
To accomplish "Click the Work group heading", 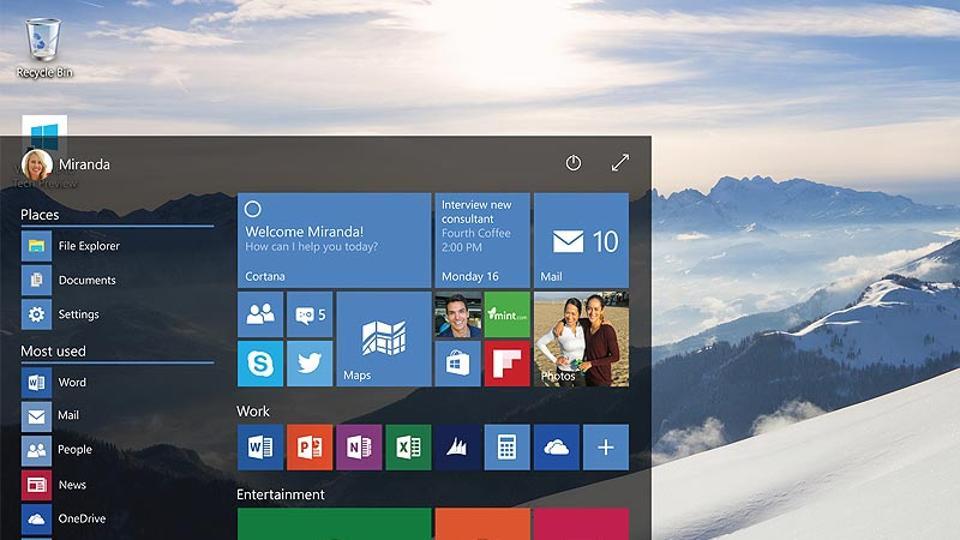I will click(x=253, y=411).
